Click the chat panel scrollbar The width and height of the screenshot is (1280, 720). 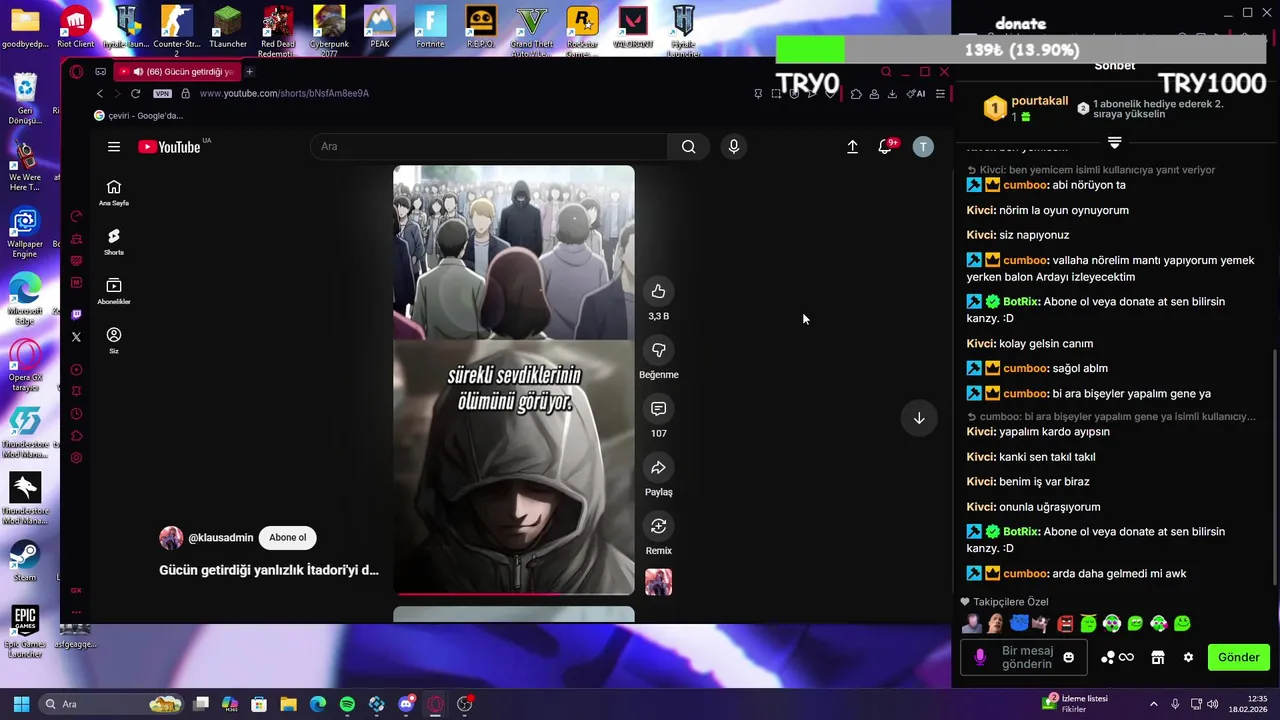pyautogui.click(x=1275, y=465)
